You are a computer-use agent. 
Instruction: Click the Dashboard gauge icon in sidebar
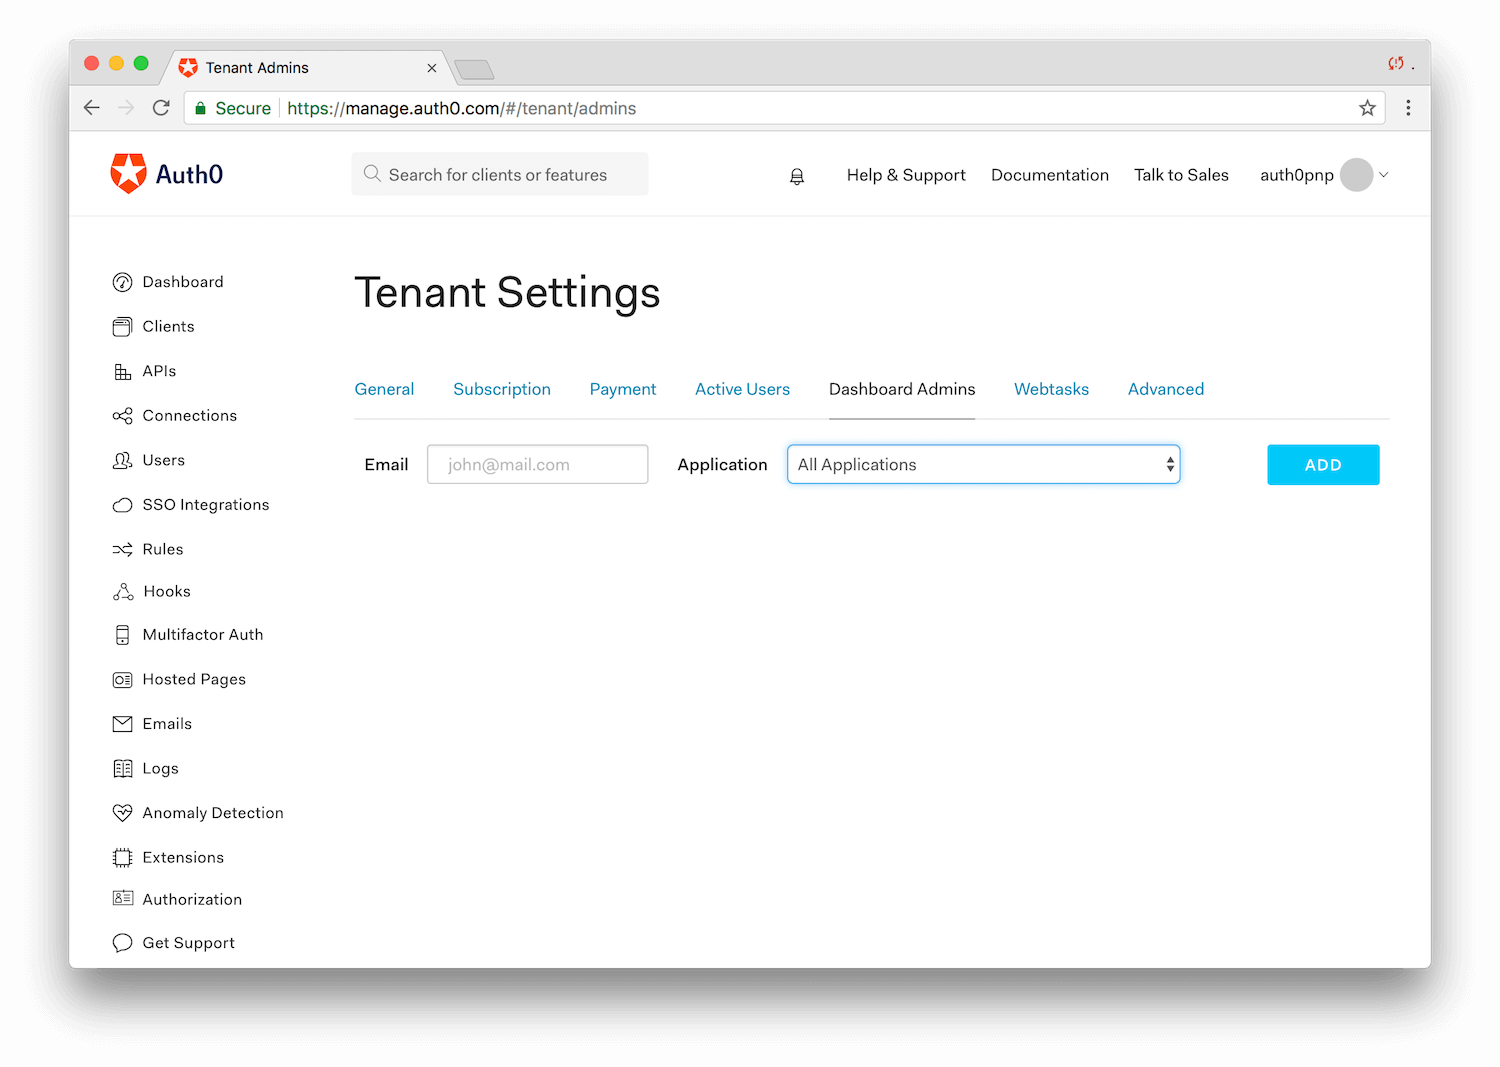(122, 282)
